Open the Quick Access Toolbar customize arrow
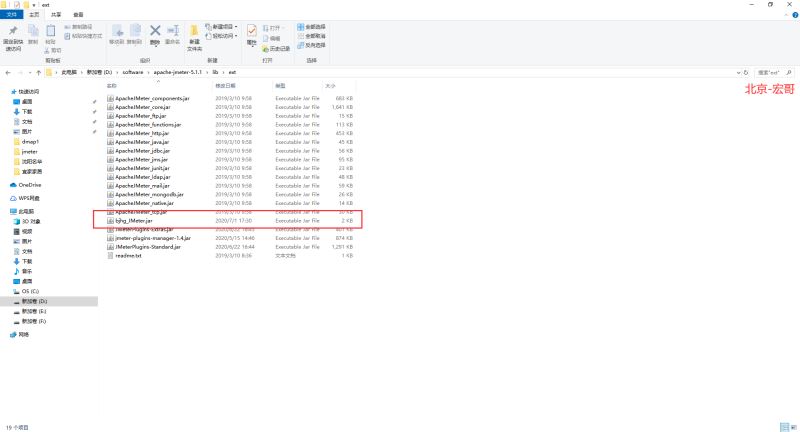This screenshot has height=432, width=800. click(x=33, y=5)
